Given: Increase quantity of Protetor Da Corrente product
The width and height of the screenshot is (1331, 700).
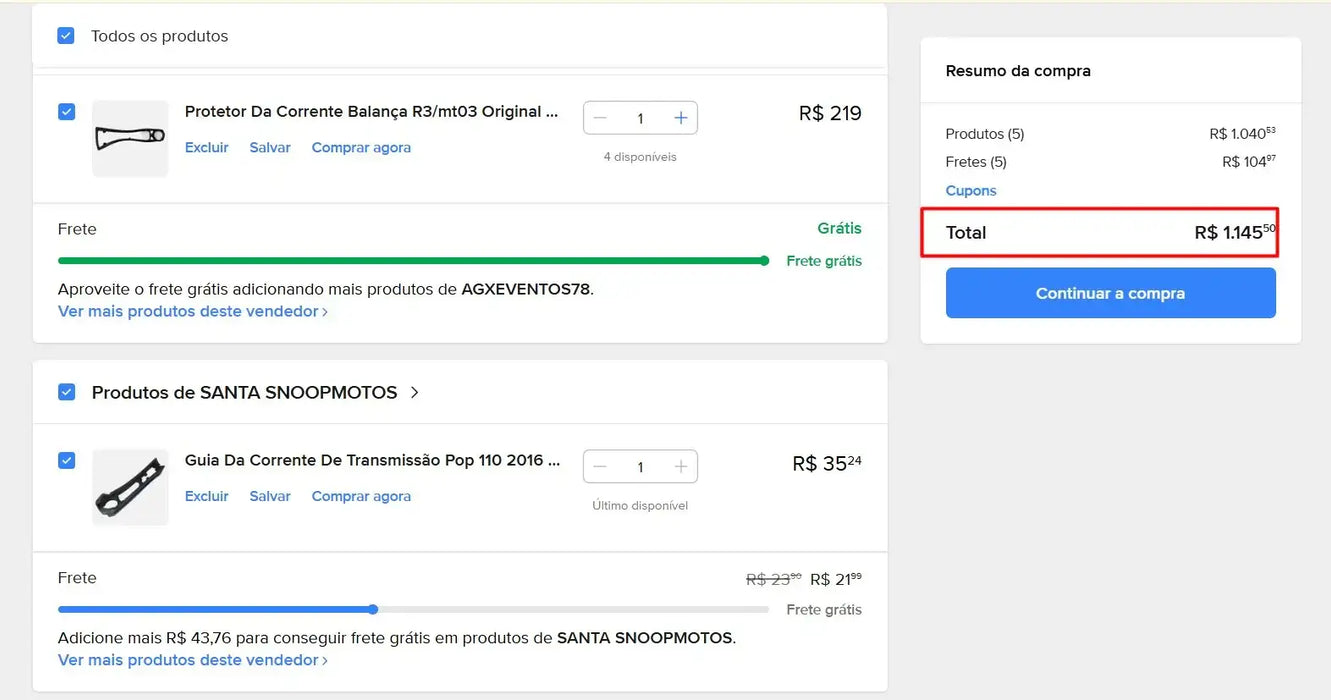Looking at the screenshot, I should pyautogui.click(x=680, y=117).
